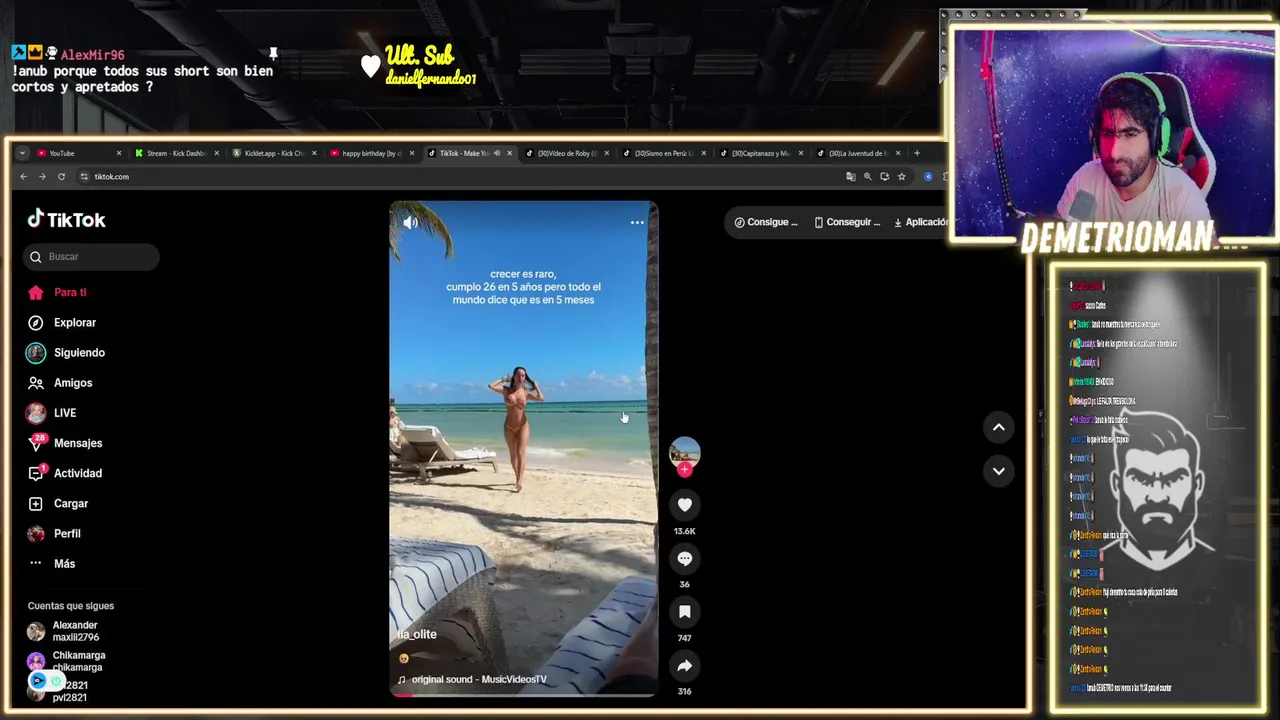Click the Amigos people icon
Screen dimensions: 1280x720
36,382
